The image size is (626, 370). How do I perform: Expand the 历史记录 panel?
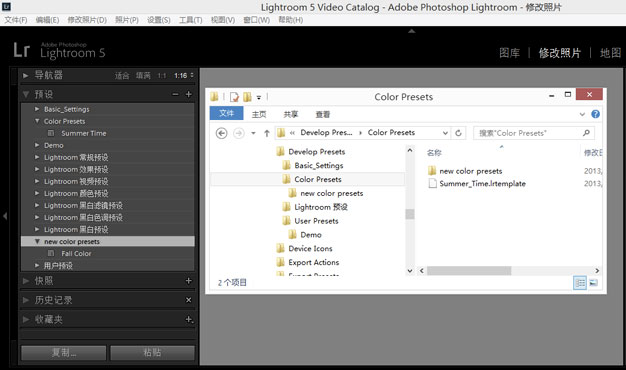pyautogui.click(x=26, y=300)
